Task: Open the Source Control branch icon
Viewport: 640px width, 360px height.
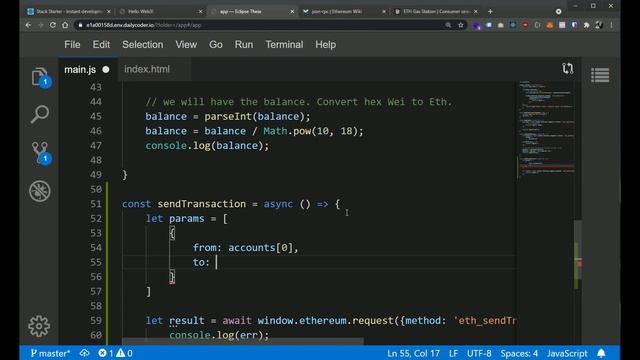Action: [40, 153]
